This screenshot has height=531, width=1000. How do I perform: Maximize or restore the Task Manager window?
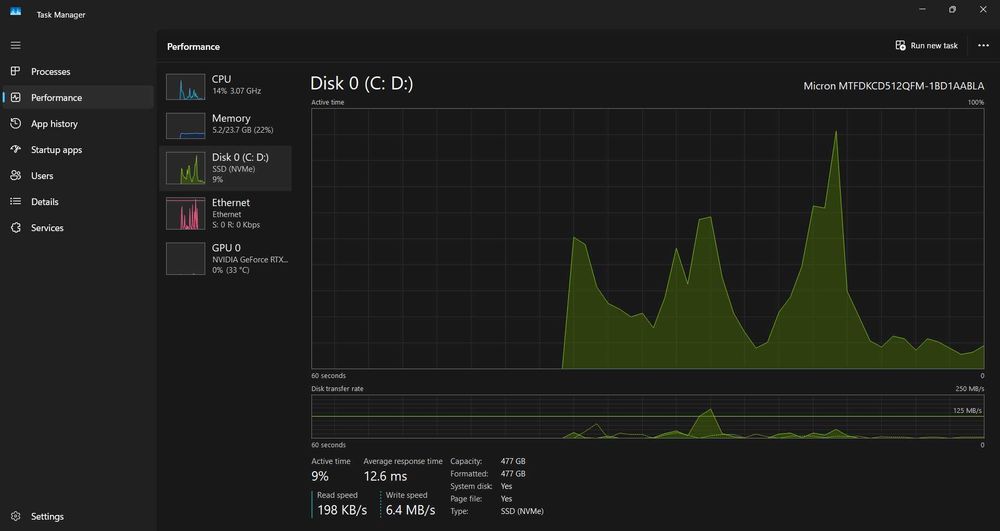[x=952, y=10]
